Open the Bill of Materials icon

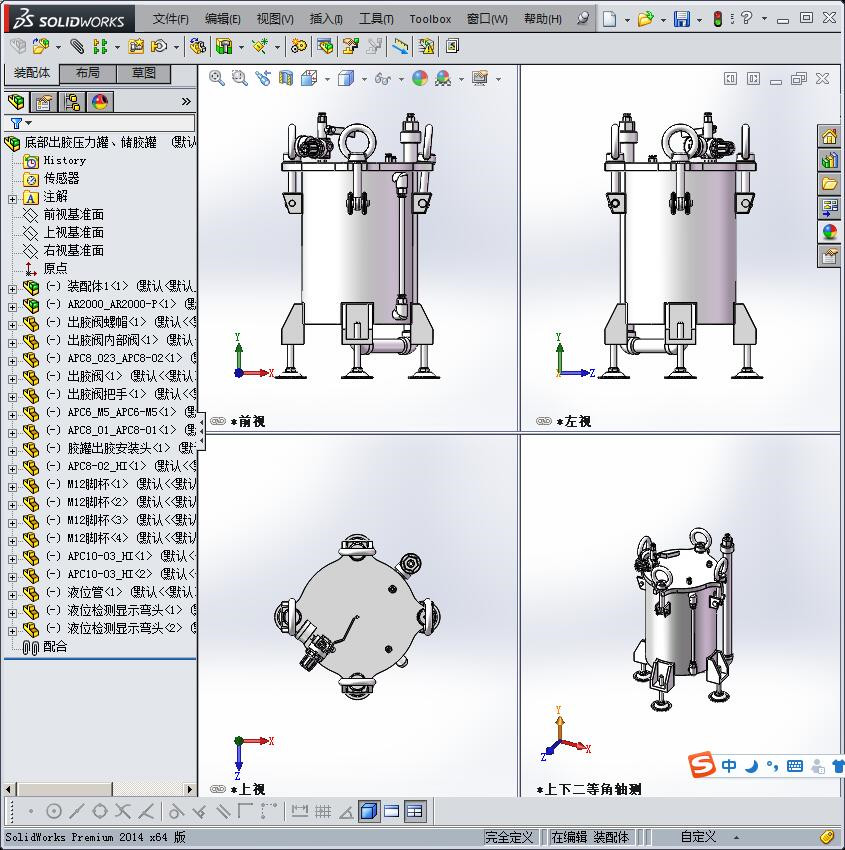325,47
